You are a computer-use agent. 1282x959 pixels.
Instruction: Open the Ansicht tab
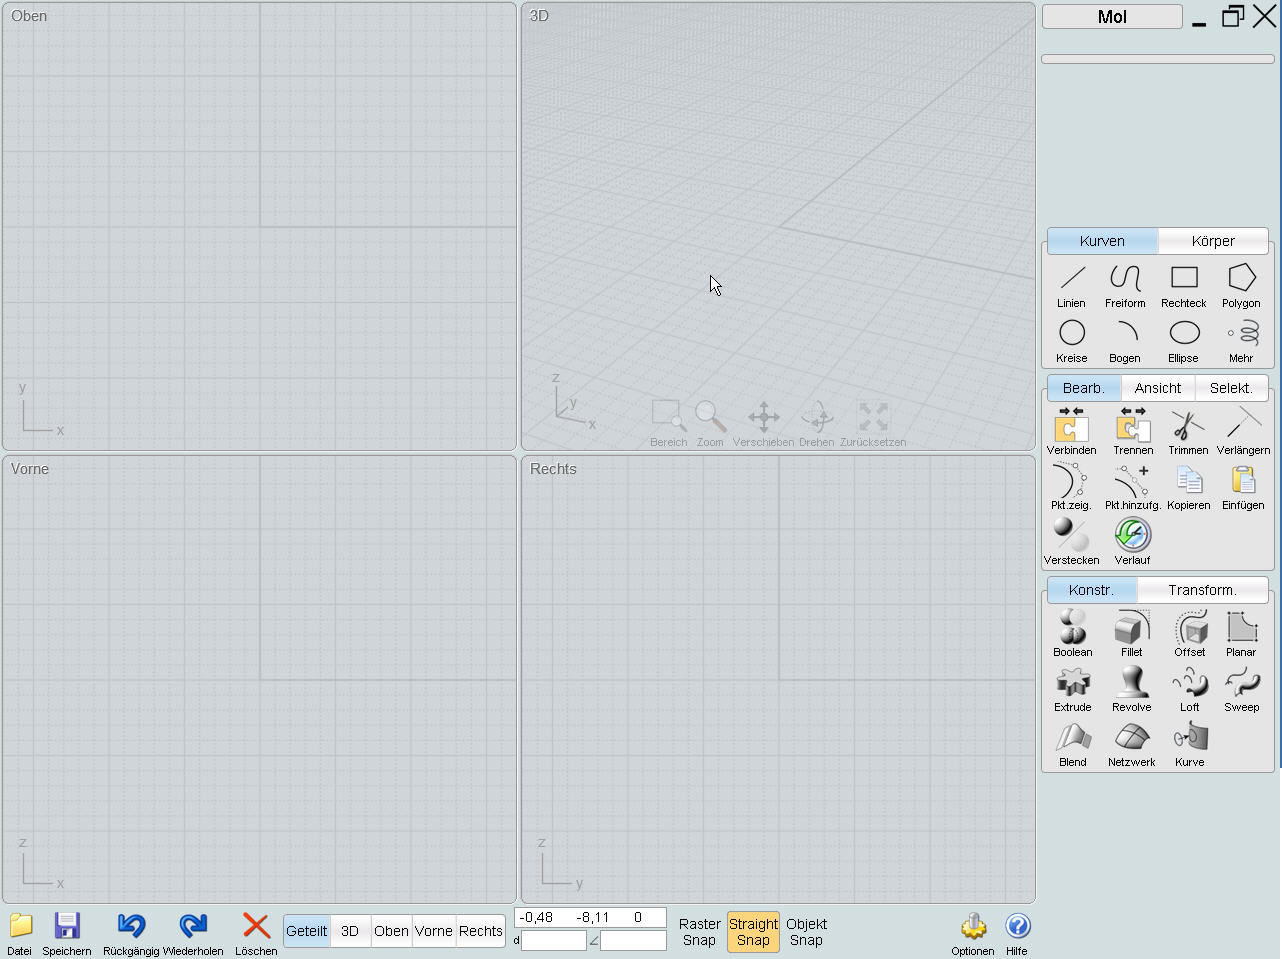click(x=1158, y=388)
